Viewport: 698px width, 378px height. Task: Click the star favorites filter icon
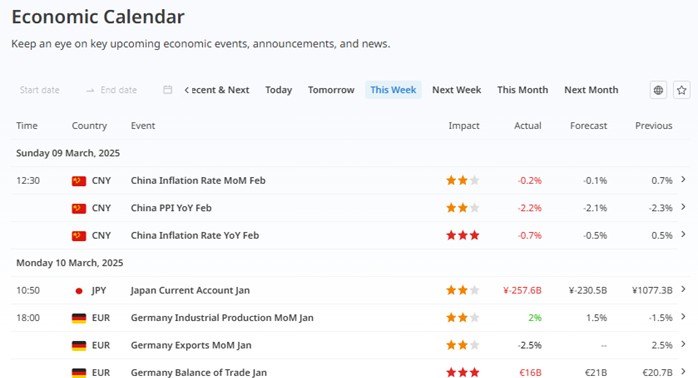tap(682, 90)
